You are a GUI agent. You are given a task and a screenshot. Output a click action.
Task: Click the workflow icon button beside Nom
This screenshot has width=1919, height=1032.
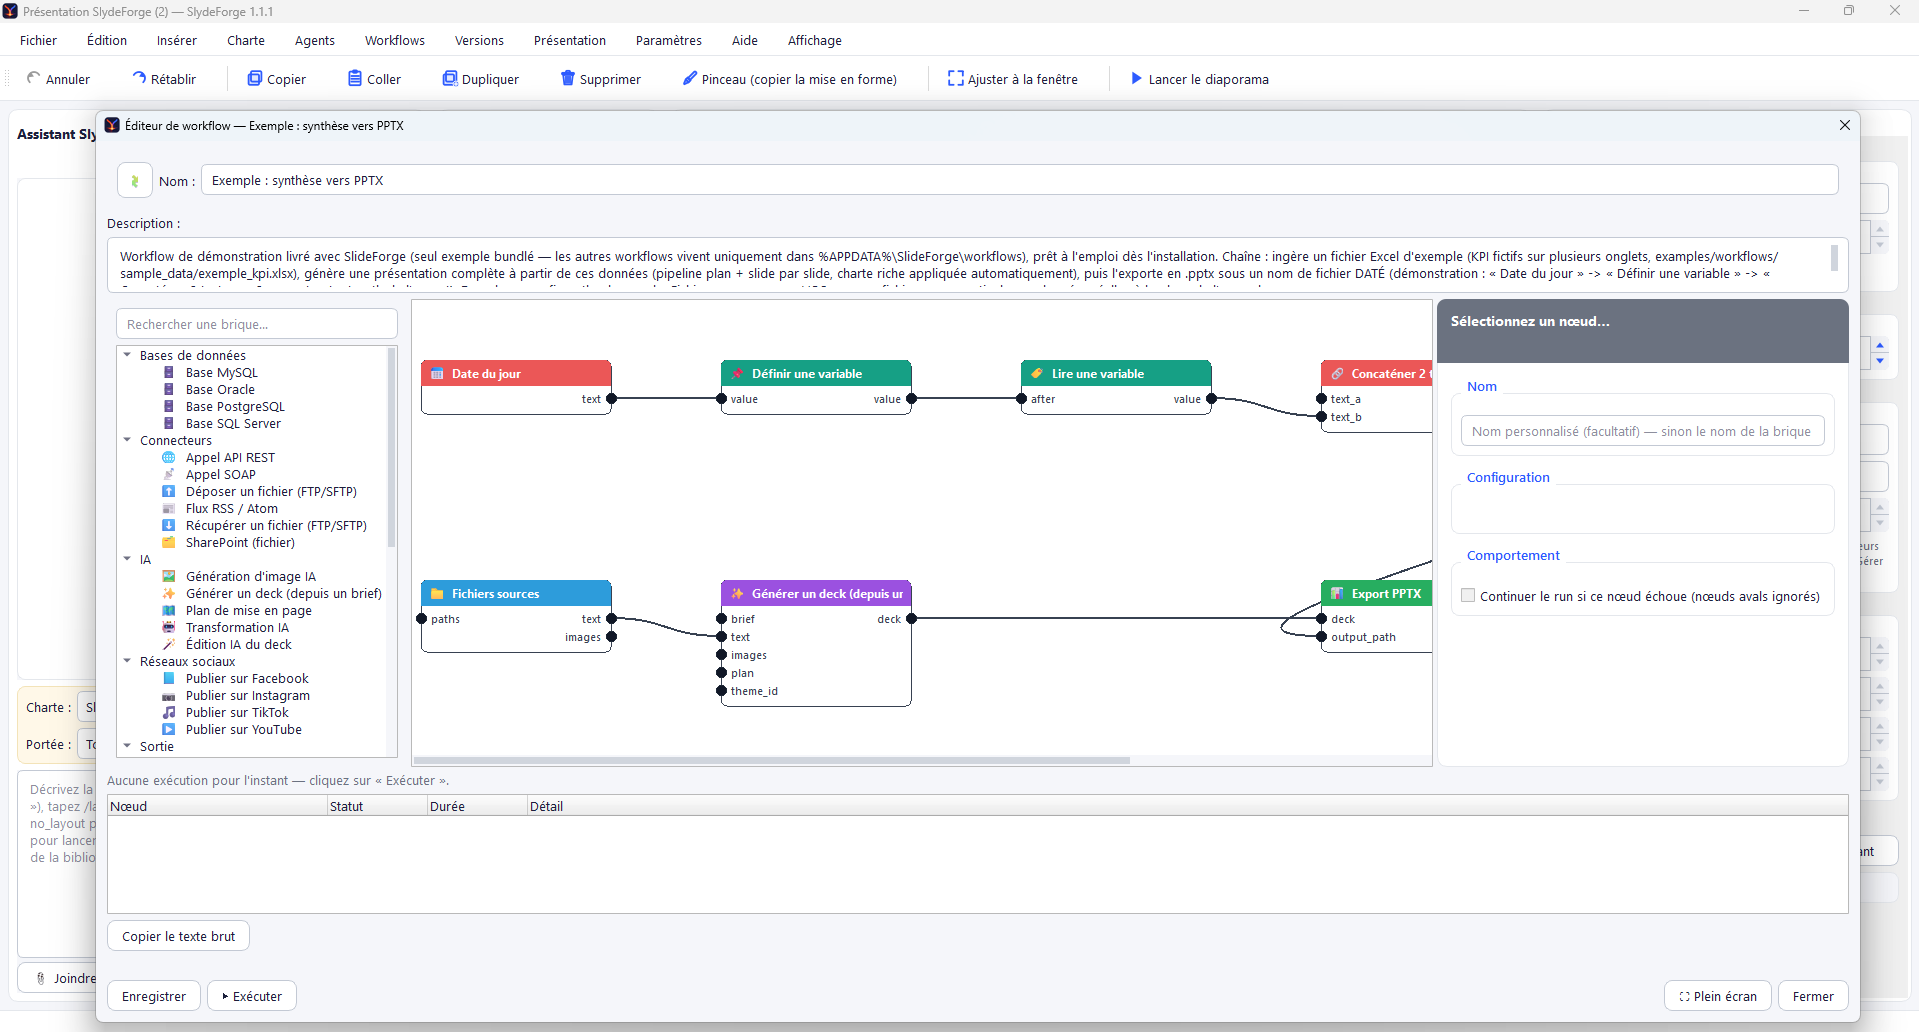(135, 181)
